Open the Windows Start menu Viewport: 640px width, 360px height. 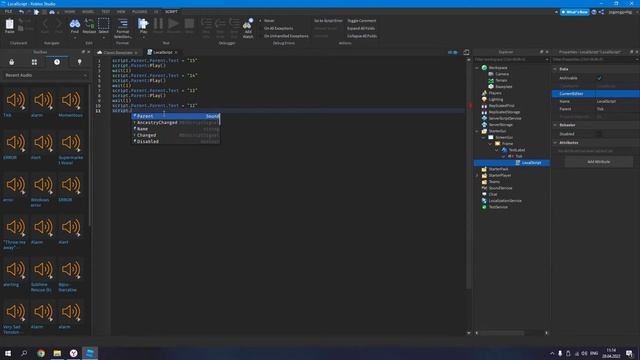click(x=8, y=353)
